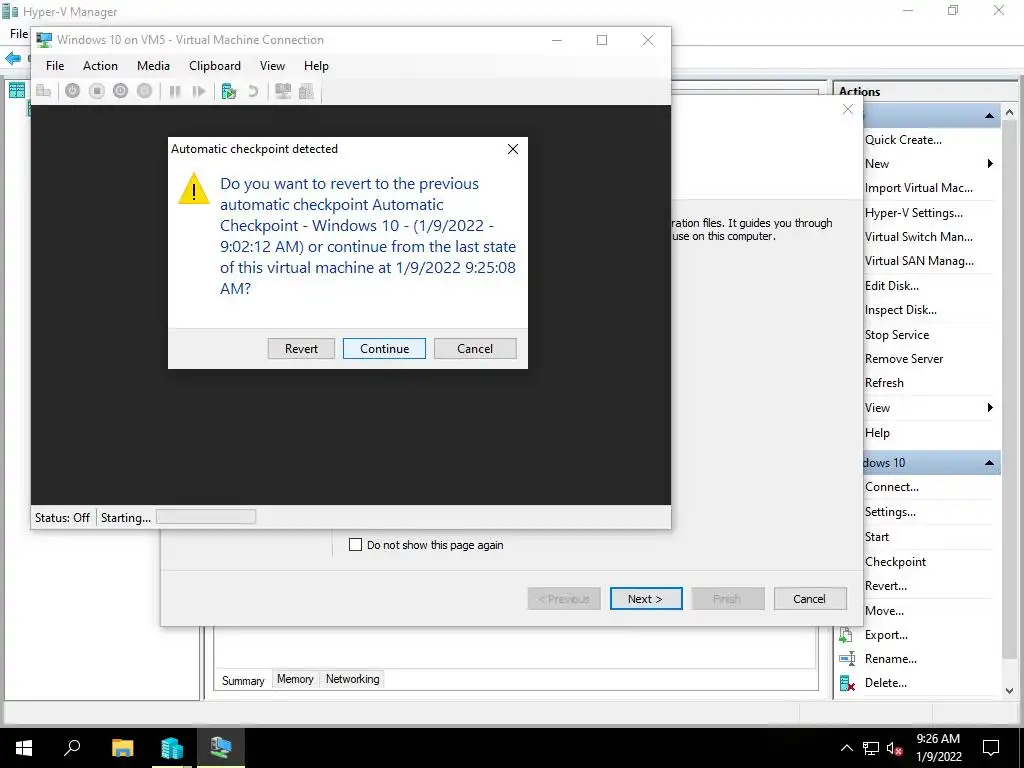The width and height of the screenshot is (1024, 768).
Task: Open the View menu in VM Connection
Action: pos(272,65)
